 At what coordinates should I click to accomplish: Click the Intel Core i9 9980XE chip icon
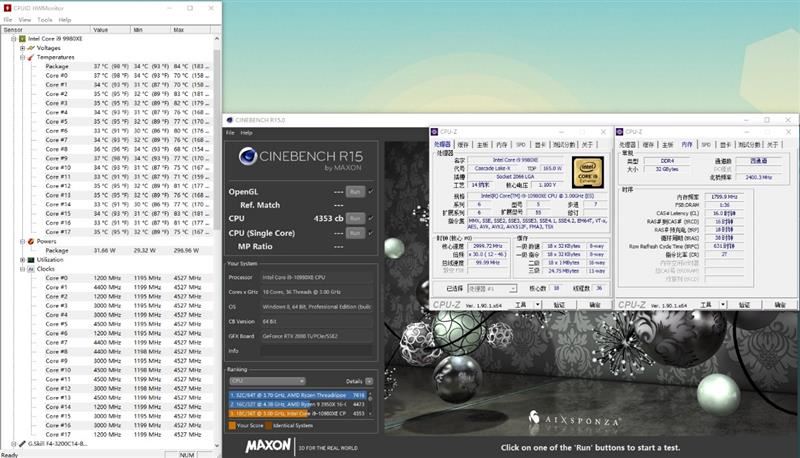tap(22, 39)
